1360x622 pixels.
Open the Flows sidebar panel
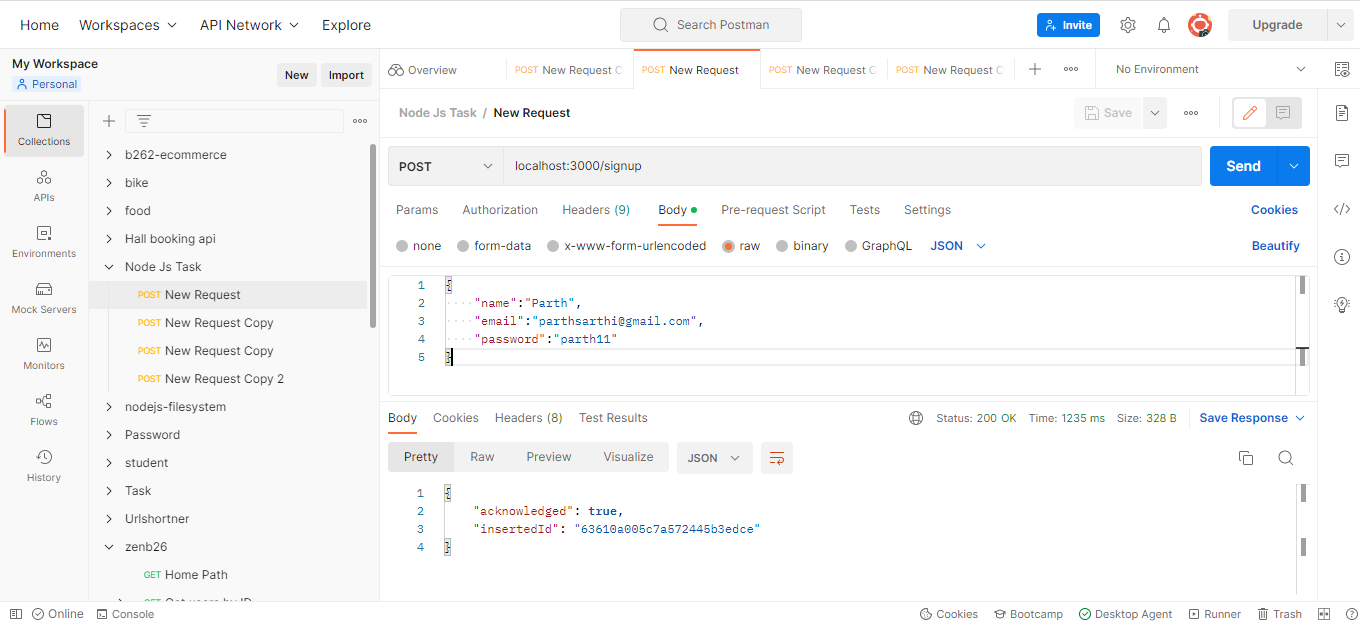43,408
